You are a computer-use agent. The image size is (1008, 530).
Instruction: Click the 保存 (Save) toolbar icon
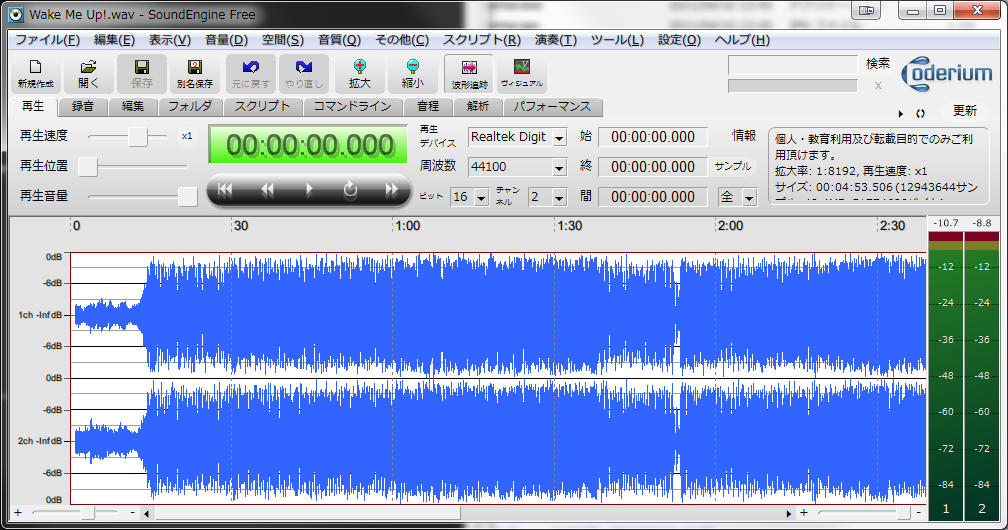[x=141, y=73]
